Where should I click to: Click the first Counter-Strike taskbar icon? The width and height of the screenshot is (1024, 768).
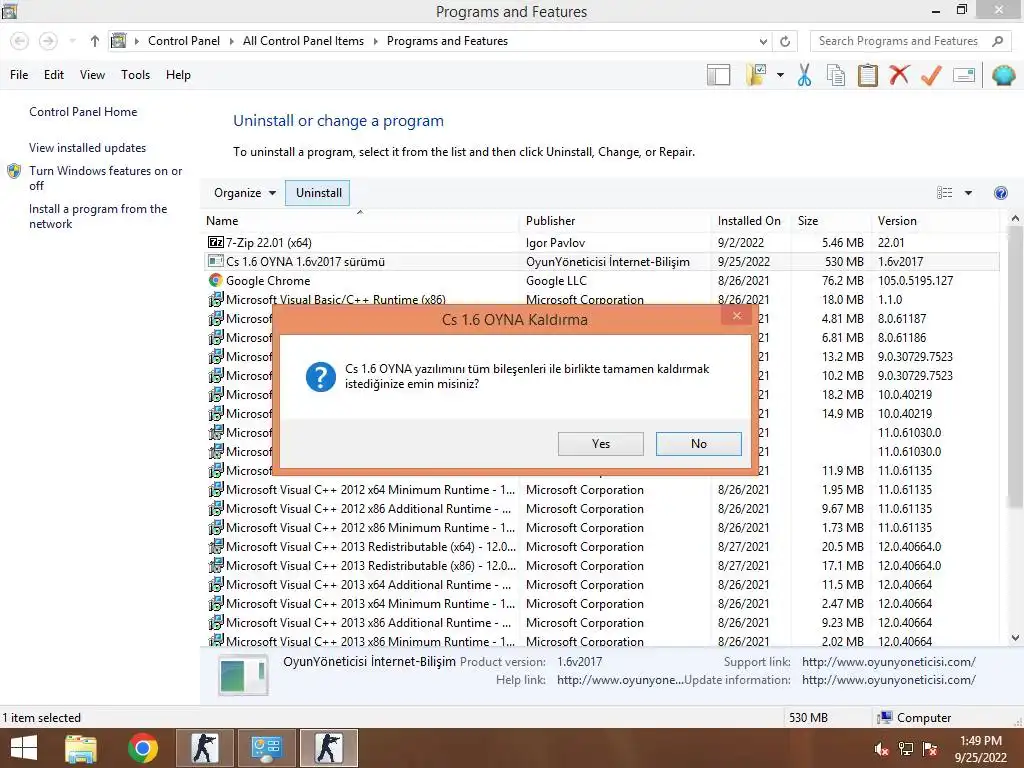click(204, 748)
